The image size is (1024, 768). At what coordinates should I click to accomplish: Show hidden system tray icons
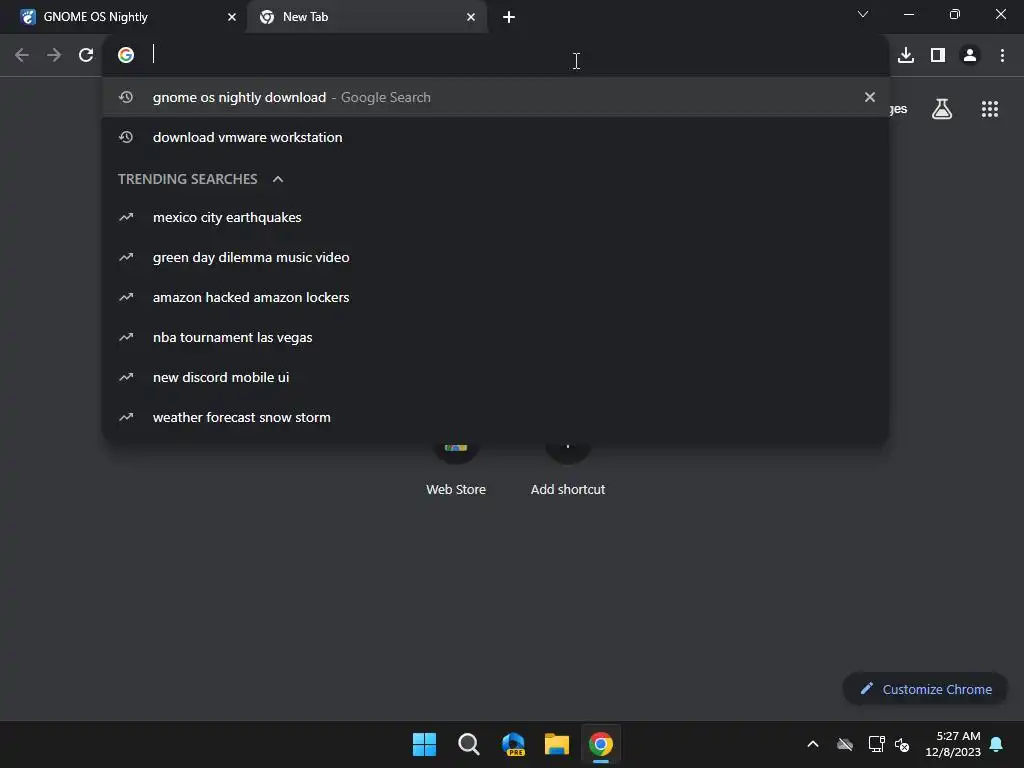(x=813, y=744)
